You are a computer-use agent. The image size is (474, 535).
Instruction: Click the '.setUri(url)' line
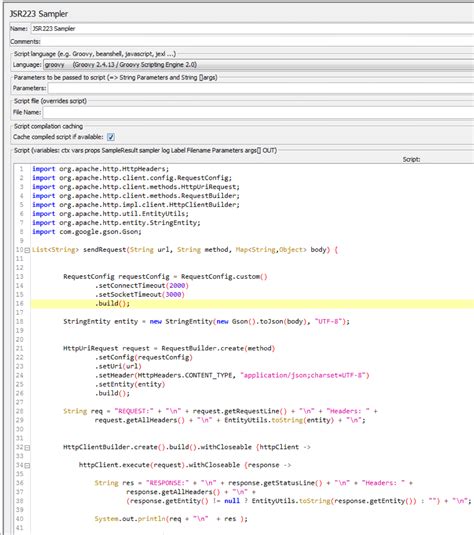pyautogui.click(x=118, y=366)
